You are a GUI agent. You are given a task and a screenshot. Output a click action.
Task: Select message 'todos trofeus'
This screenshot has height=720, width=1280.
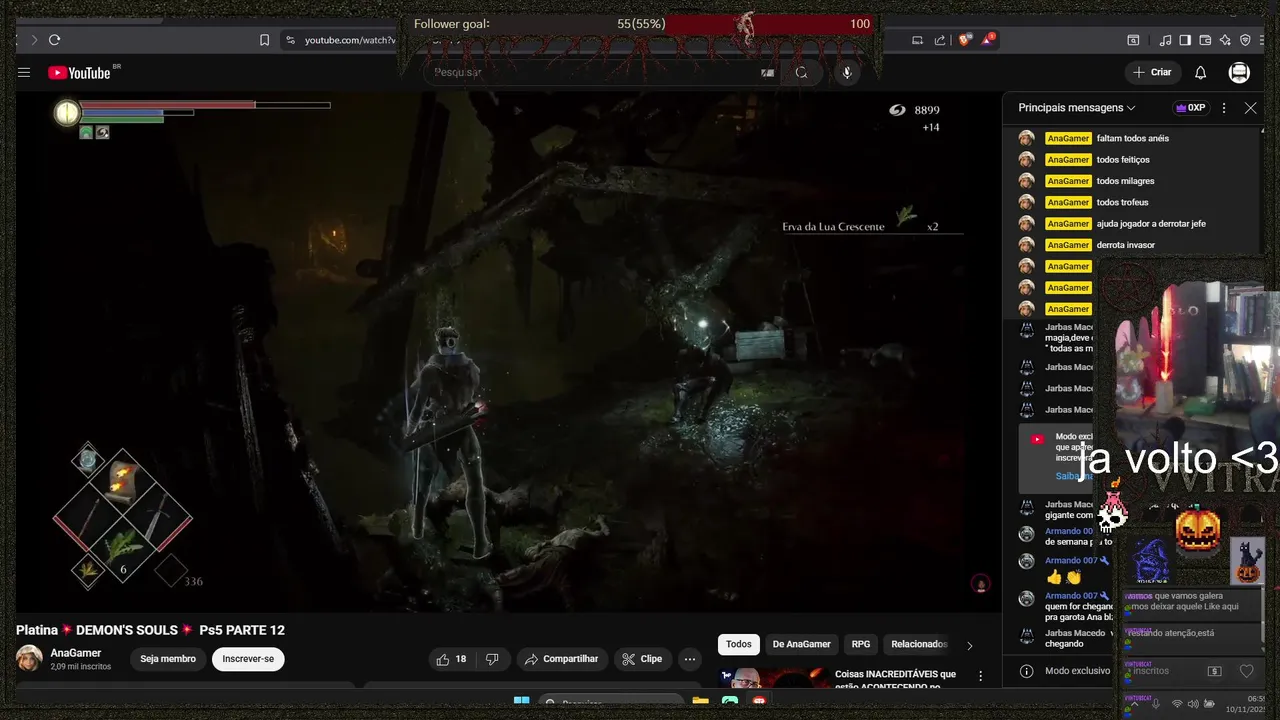coord(1122,202)
